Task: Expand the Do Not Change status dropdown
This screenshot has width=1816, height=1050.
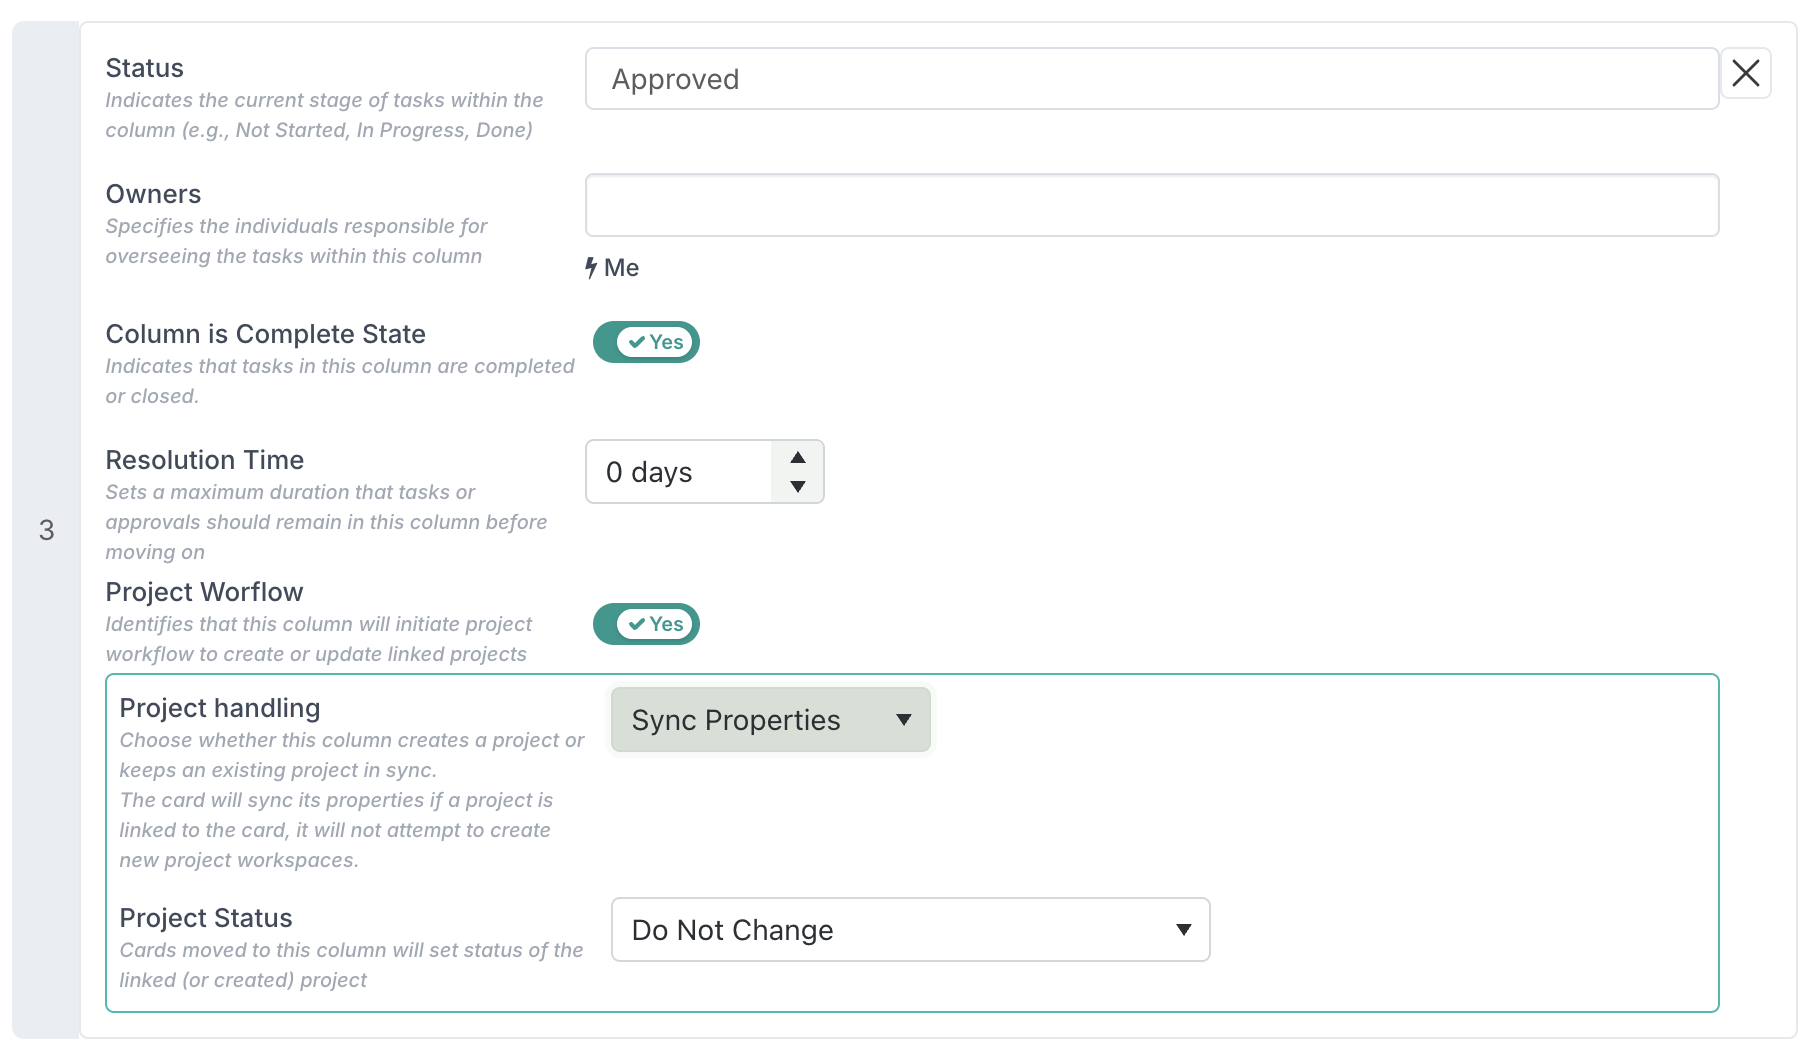Action: [x=910, y=930]
